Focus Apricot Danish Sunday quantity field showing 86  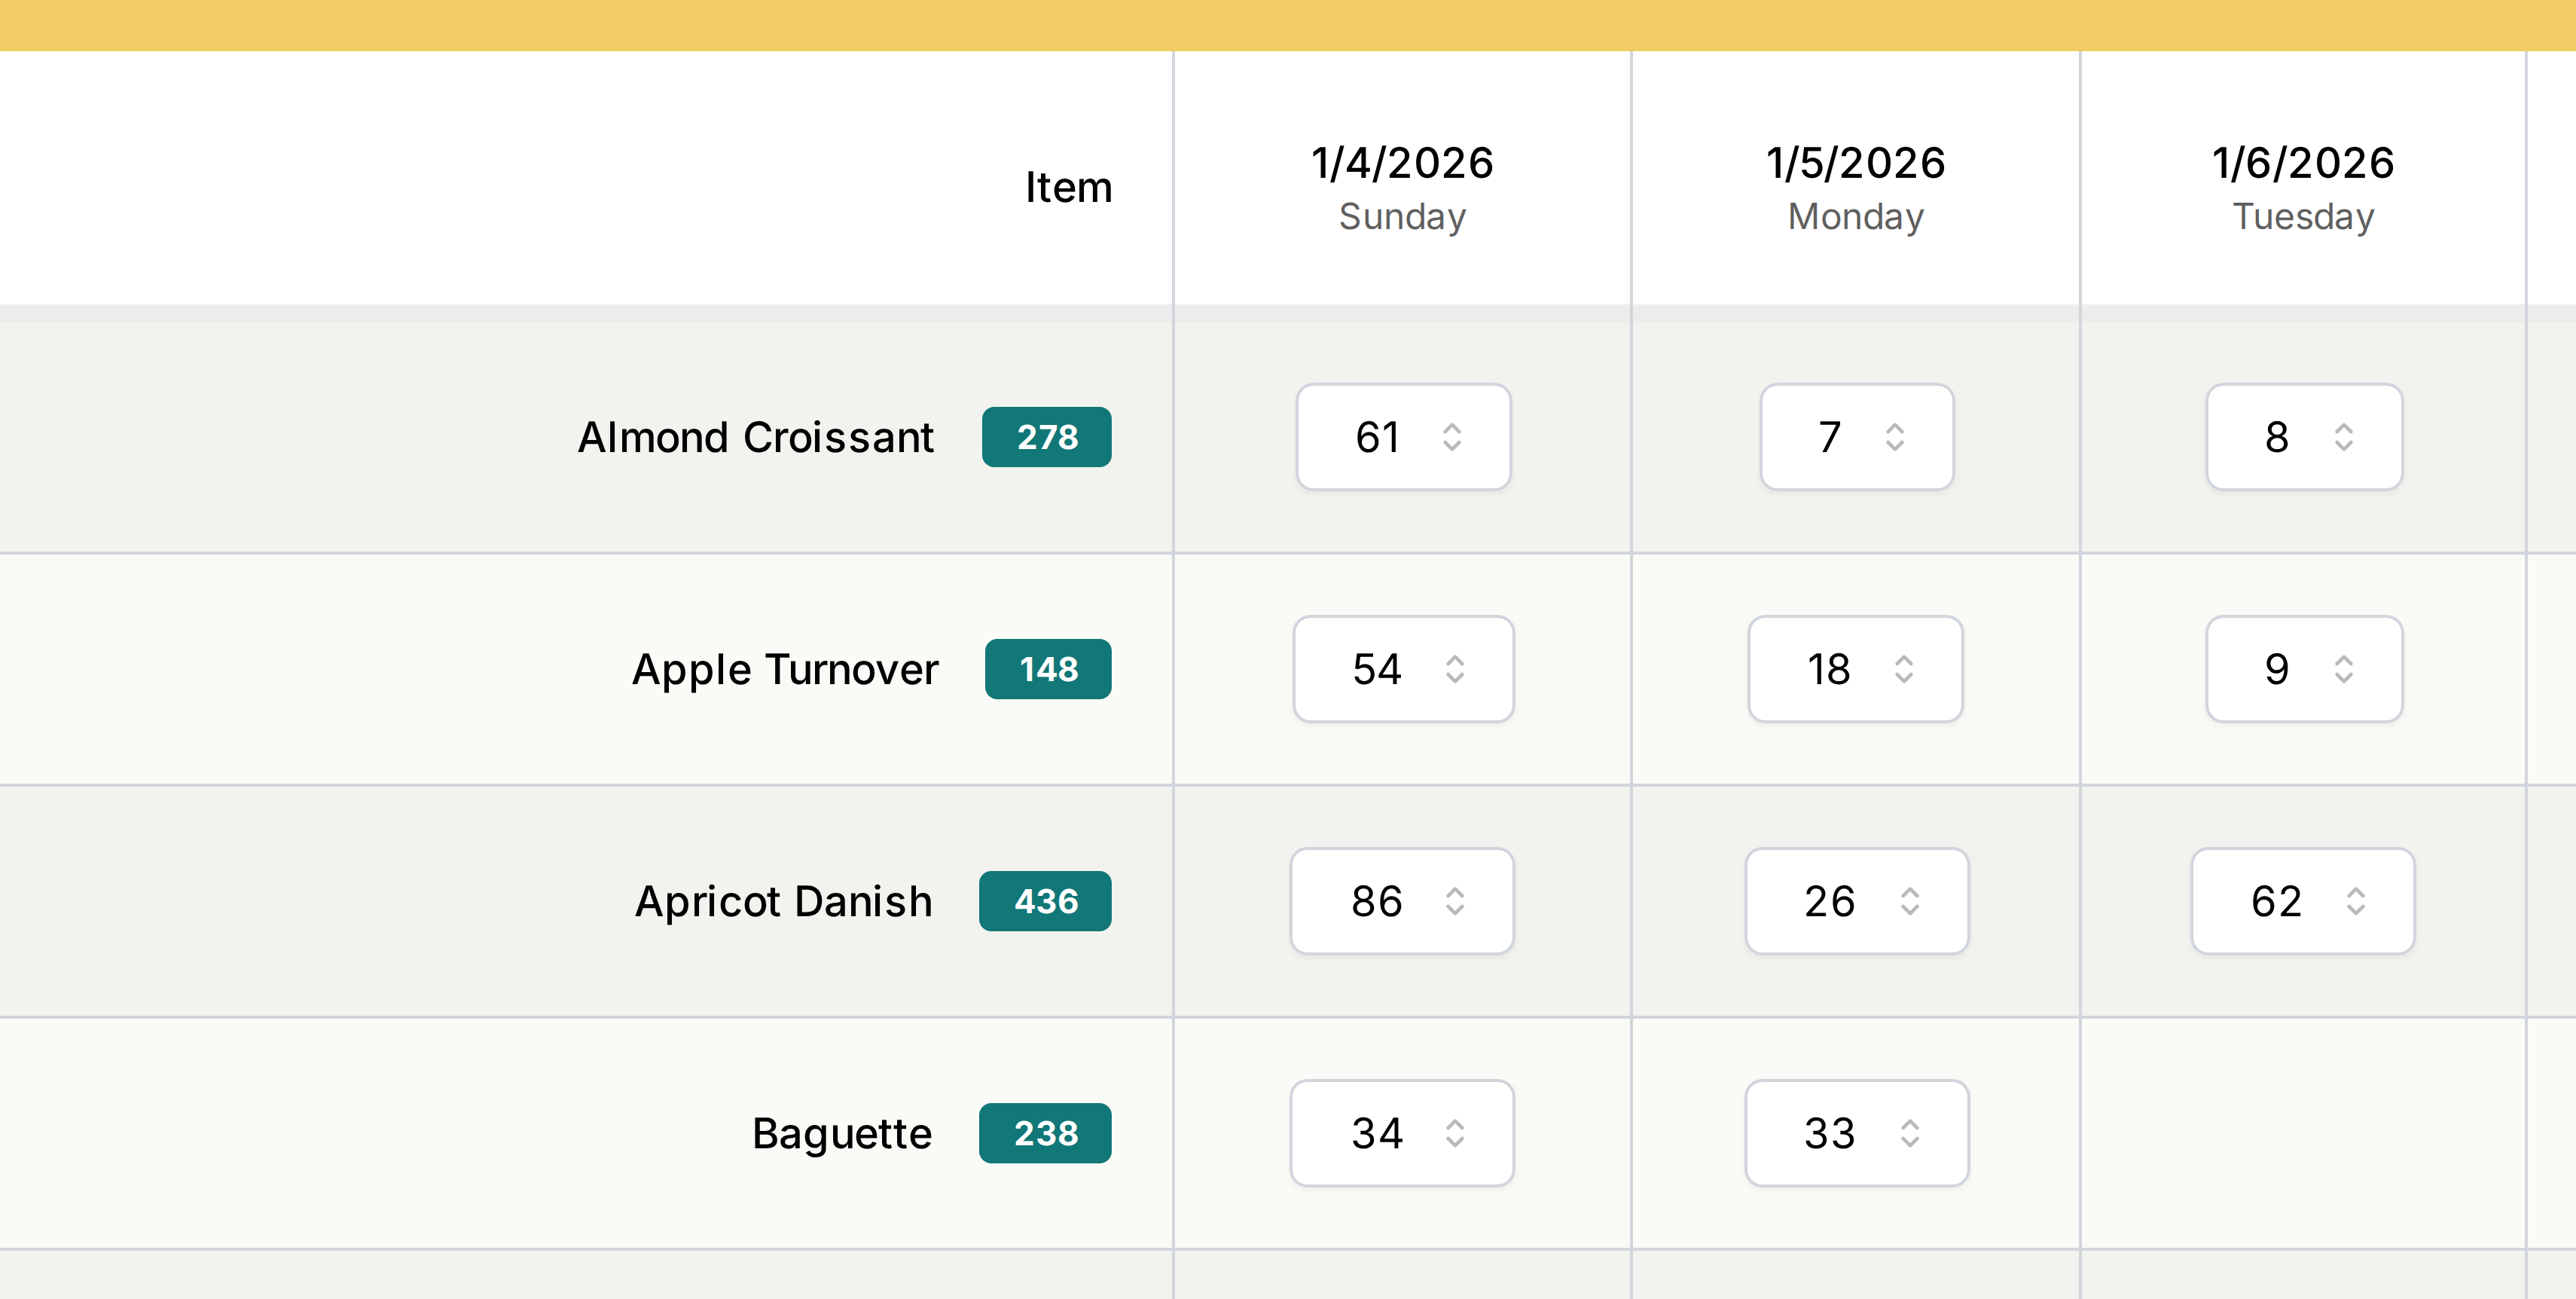pyautogui.click(x=1377, y=901)
